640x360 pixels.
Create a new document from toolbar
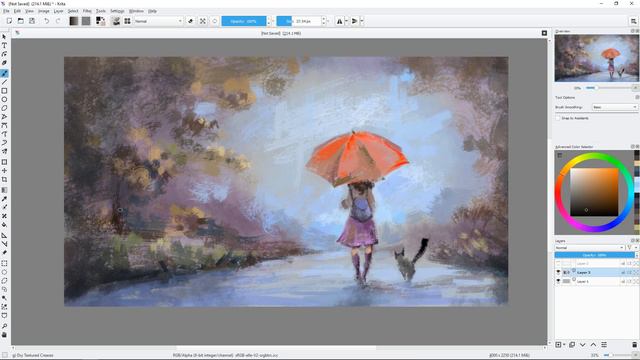[x=9, y=21]
